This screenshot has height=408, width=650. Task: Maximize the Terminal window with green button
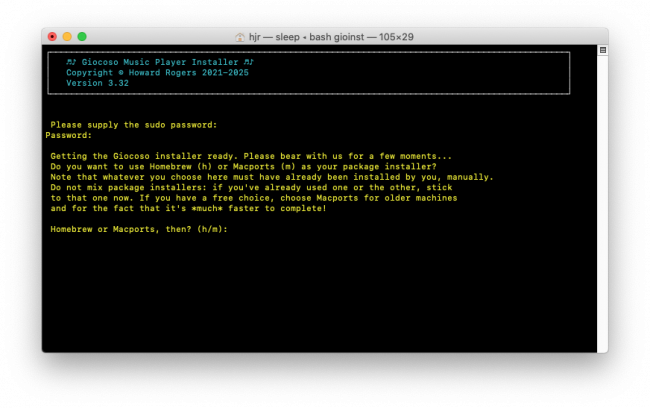(82, 37)
